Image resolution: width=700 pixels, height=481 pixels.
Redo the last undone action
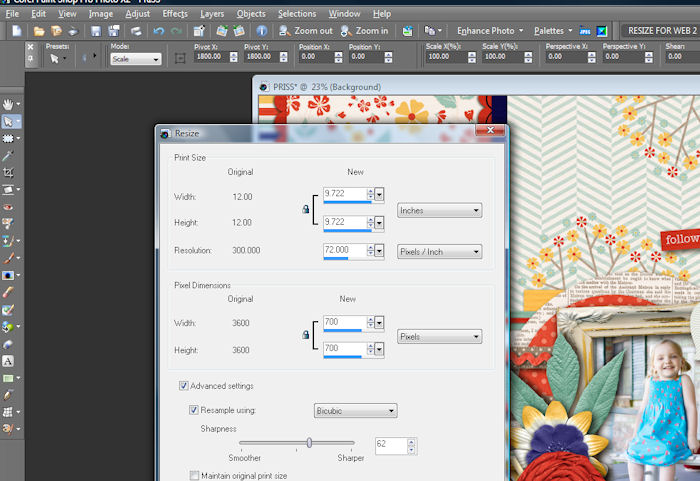(176, 31)
